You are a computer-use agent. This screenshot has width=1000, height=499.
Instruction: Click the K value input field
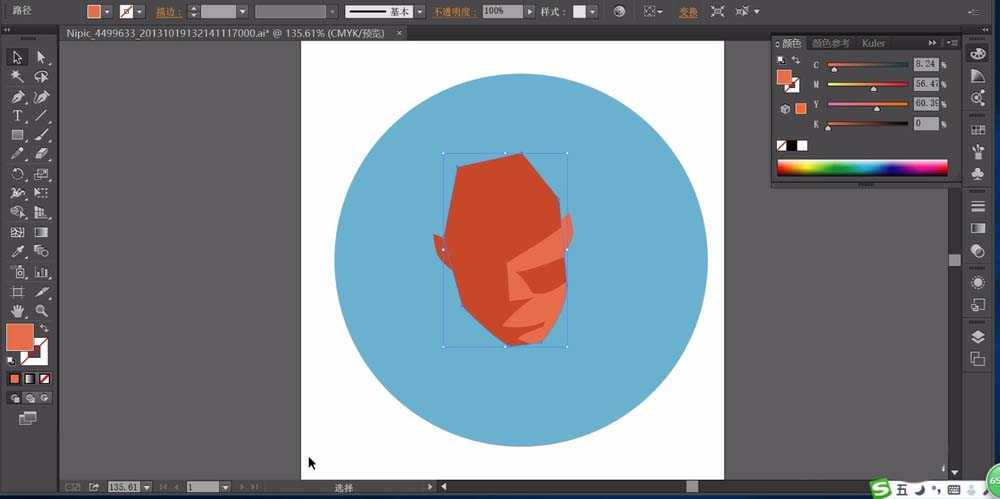(925, 123)
